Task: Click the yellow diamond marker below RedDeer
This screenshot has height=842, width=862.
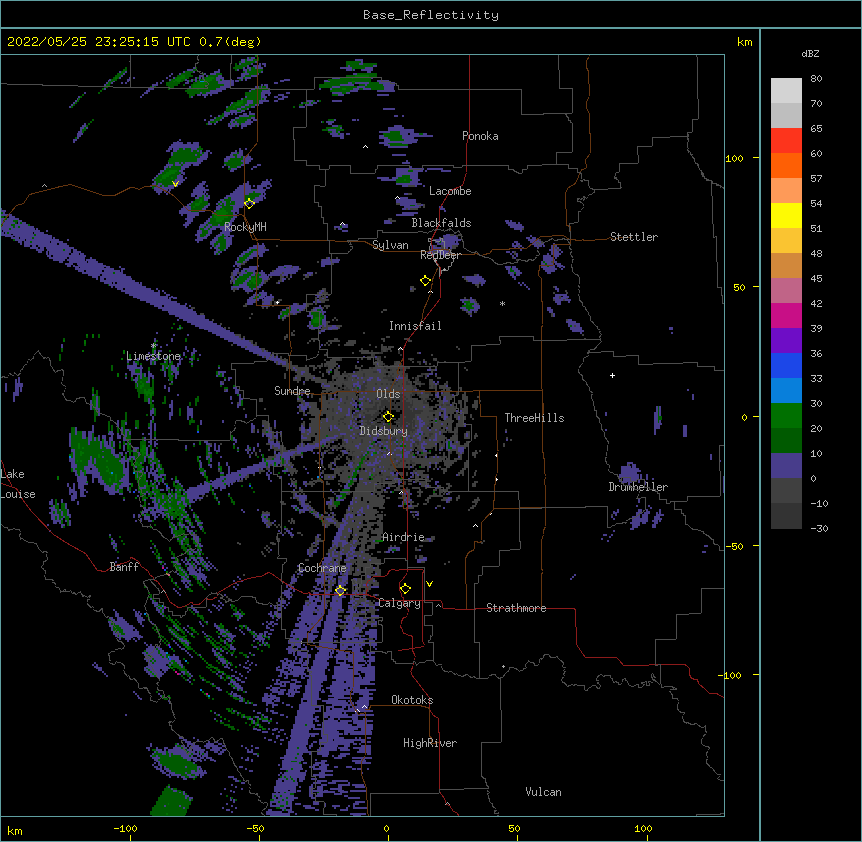Action: 426,281
